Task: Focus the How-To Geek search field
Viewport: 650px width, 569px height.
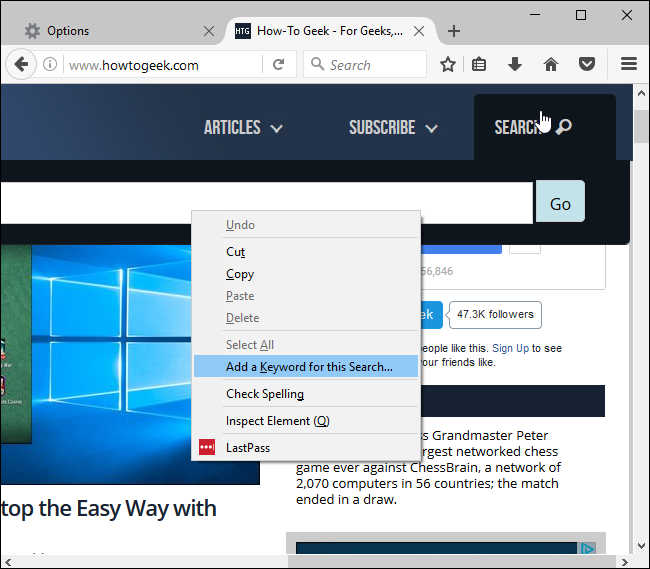Action: [x=267, y=203]
